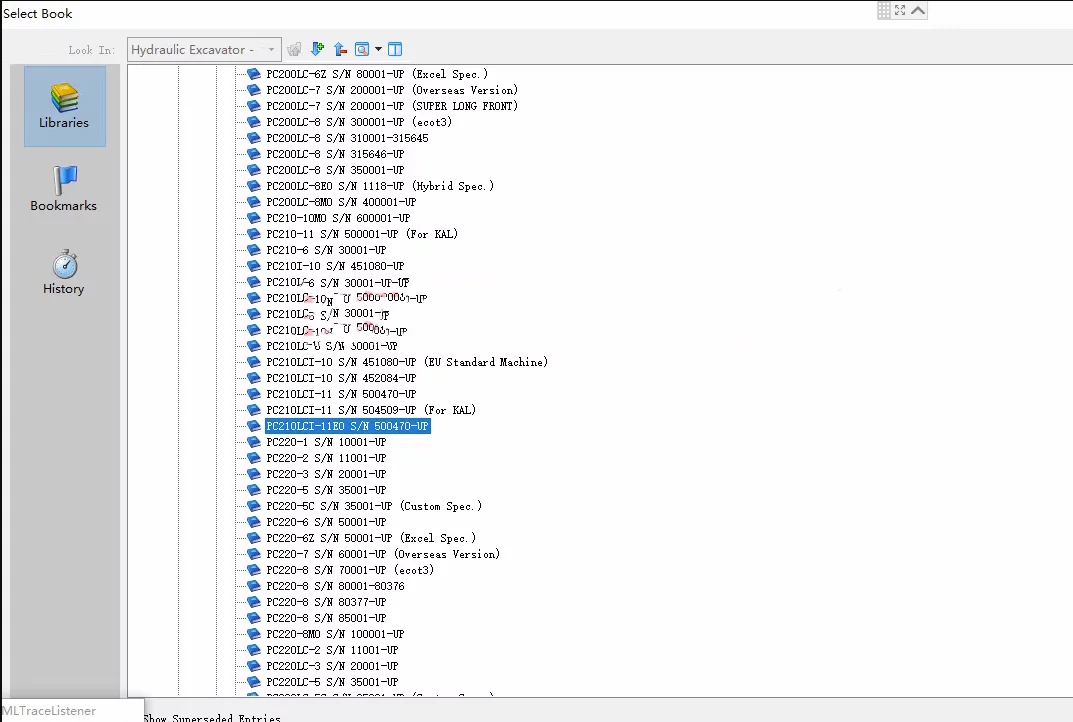Click book icon beside PC200LC-8M0 S/N 400001-UP
1073x722 pixels.
(x=254, y=202)
